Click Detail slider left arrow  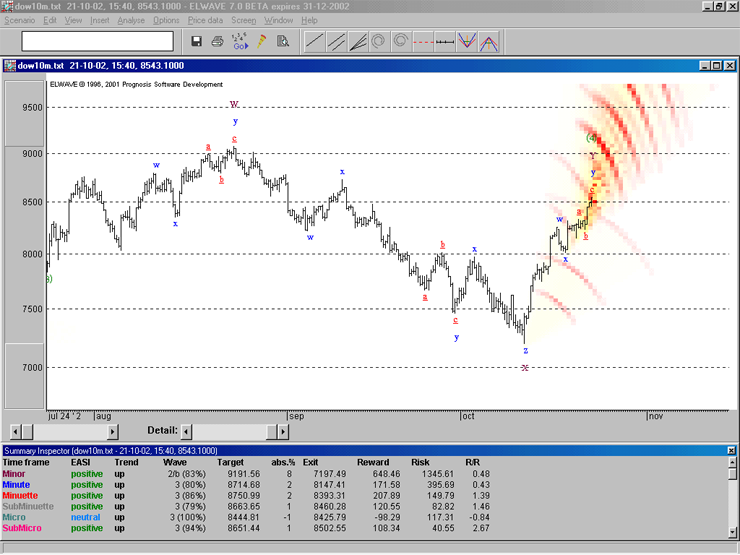[x=187, y=431]
